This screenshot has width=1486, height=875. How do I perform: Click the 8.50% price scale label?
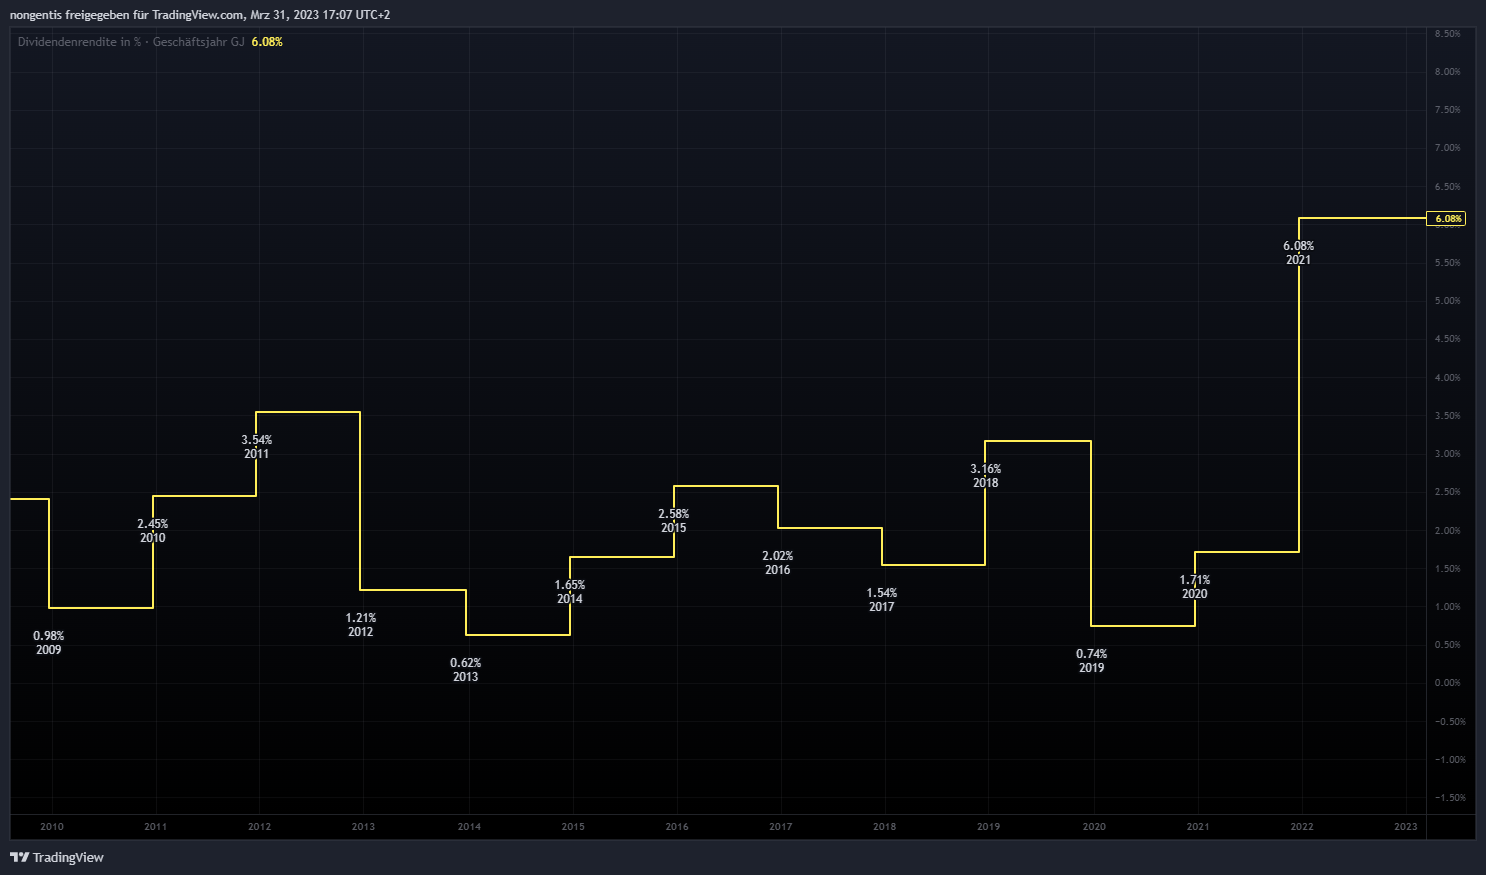tap(1447, 33)
